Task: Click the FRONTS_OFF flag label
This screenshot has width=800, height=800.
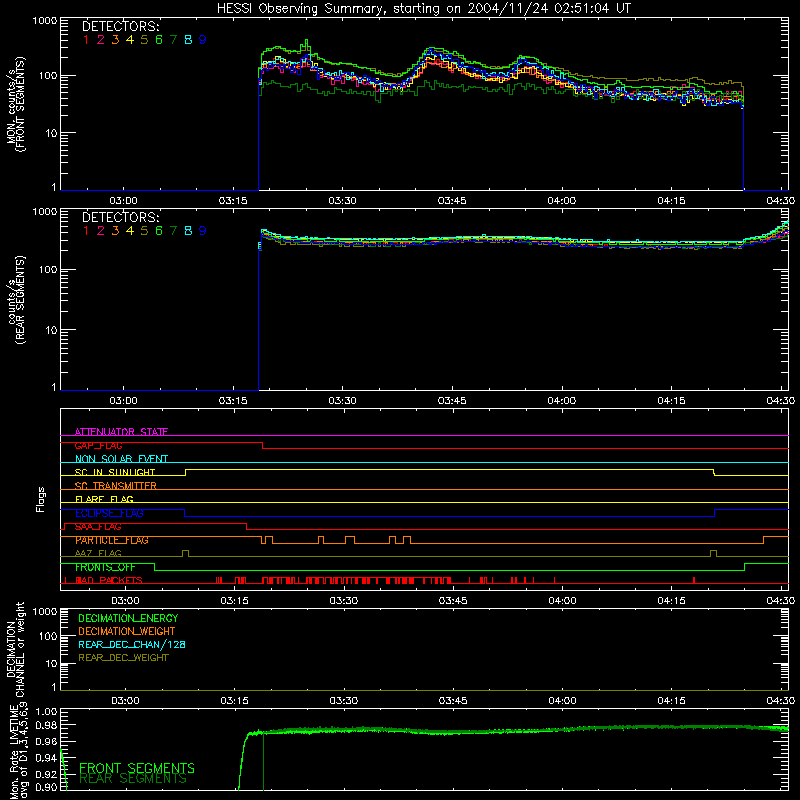Action: click(x=105, y=567)
